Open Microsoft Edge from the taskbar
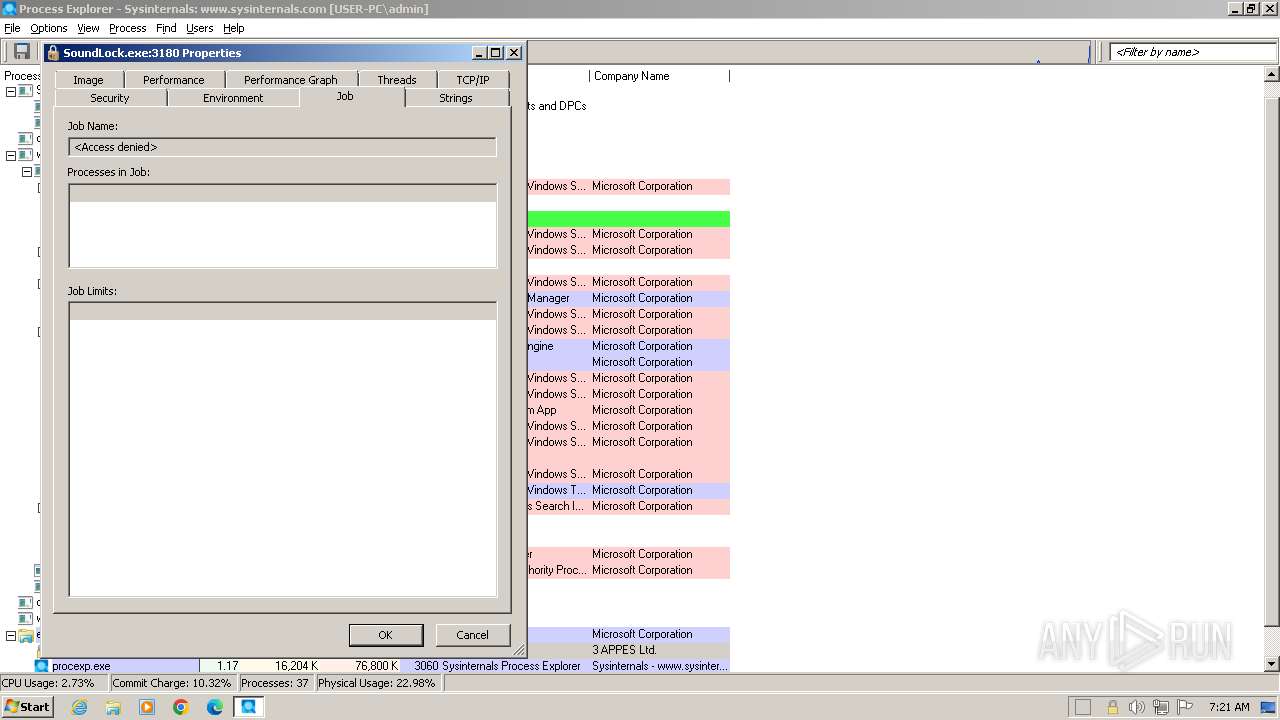Viewport: 1280px width, 720px height. [215, 707]
